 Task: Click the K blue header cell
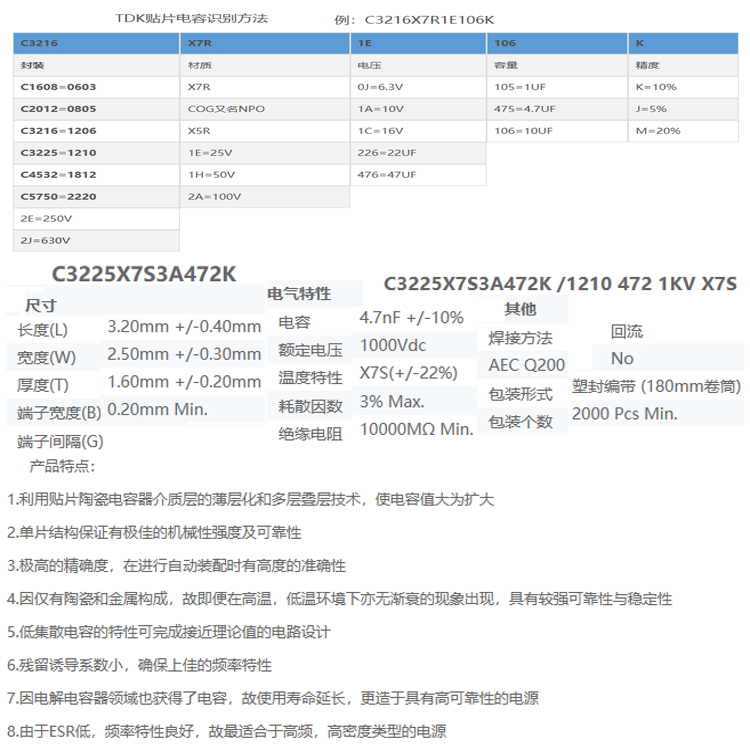684,43
